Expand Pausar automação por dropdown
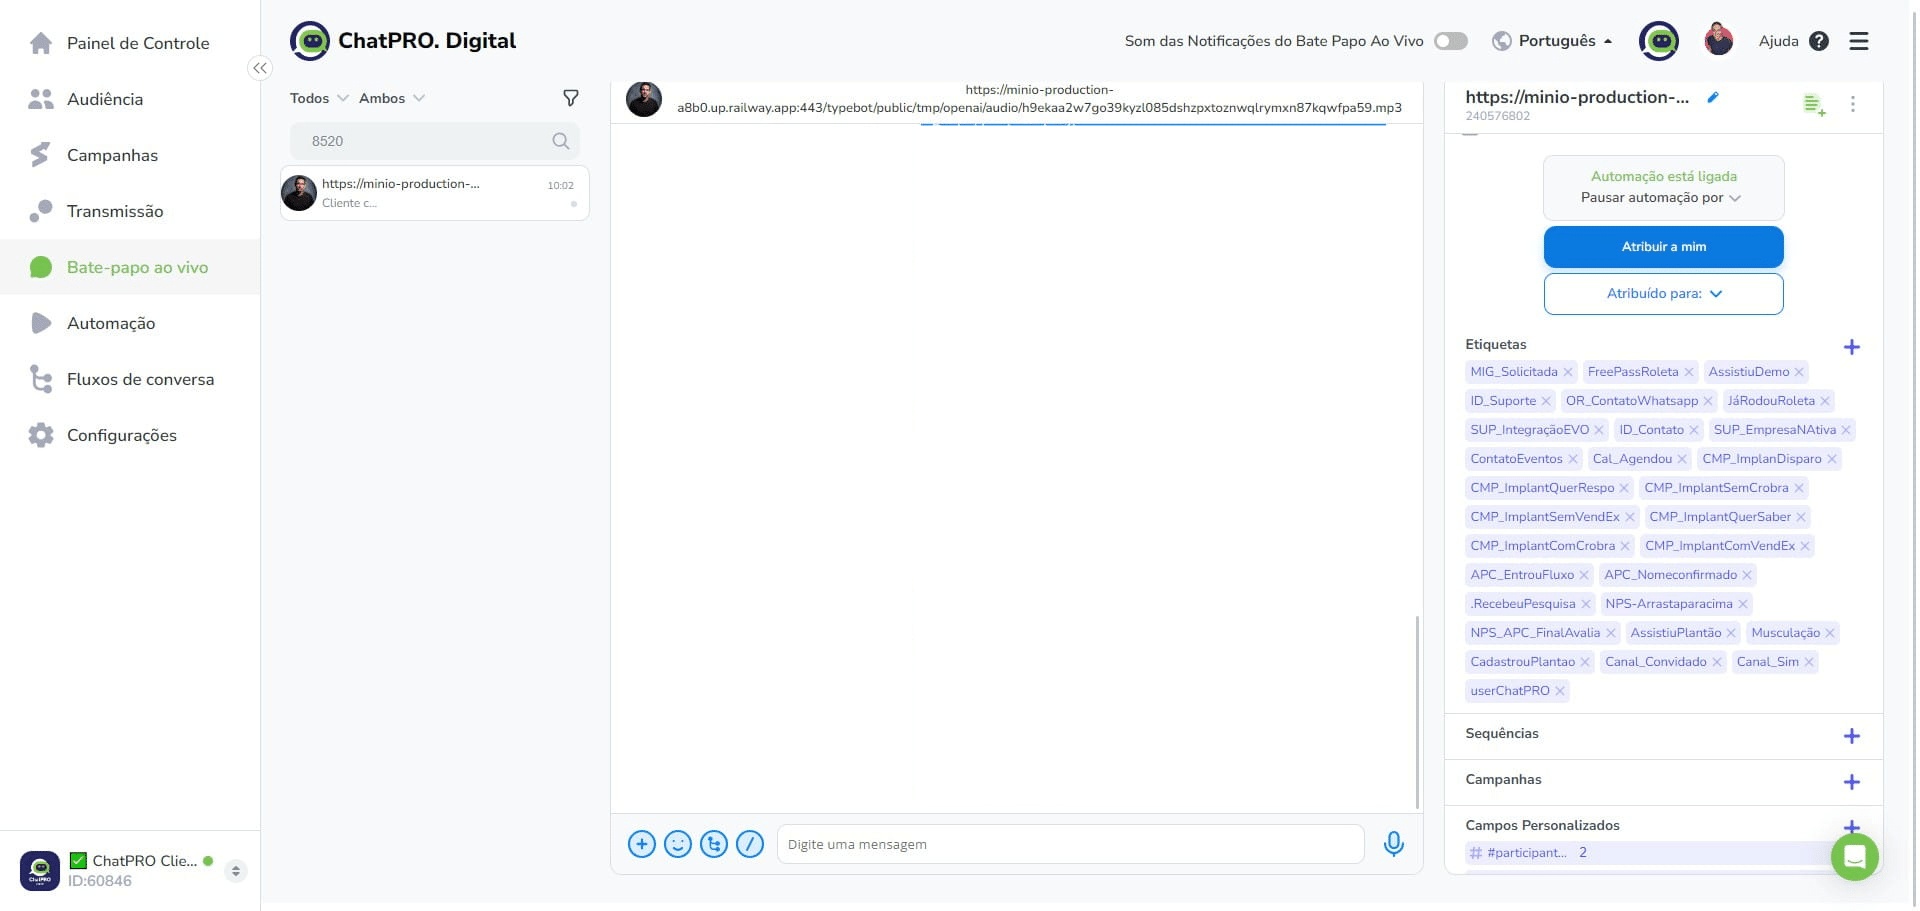 1661,198
